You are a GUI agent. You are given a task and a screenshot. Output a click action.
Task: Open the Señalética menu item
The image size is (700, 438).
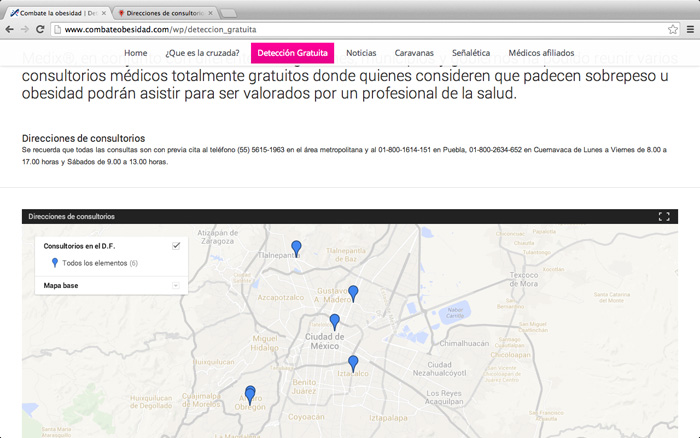click(471, 53)
